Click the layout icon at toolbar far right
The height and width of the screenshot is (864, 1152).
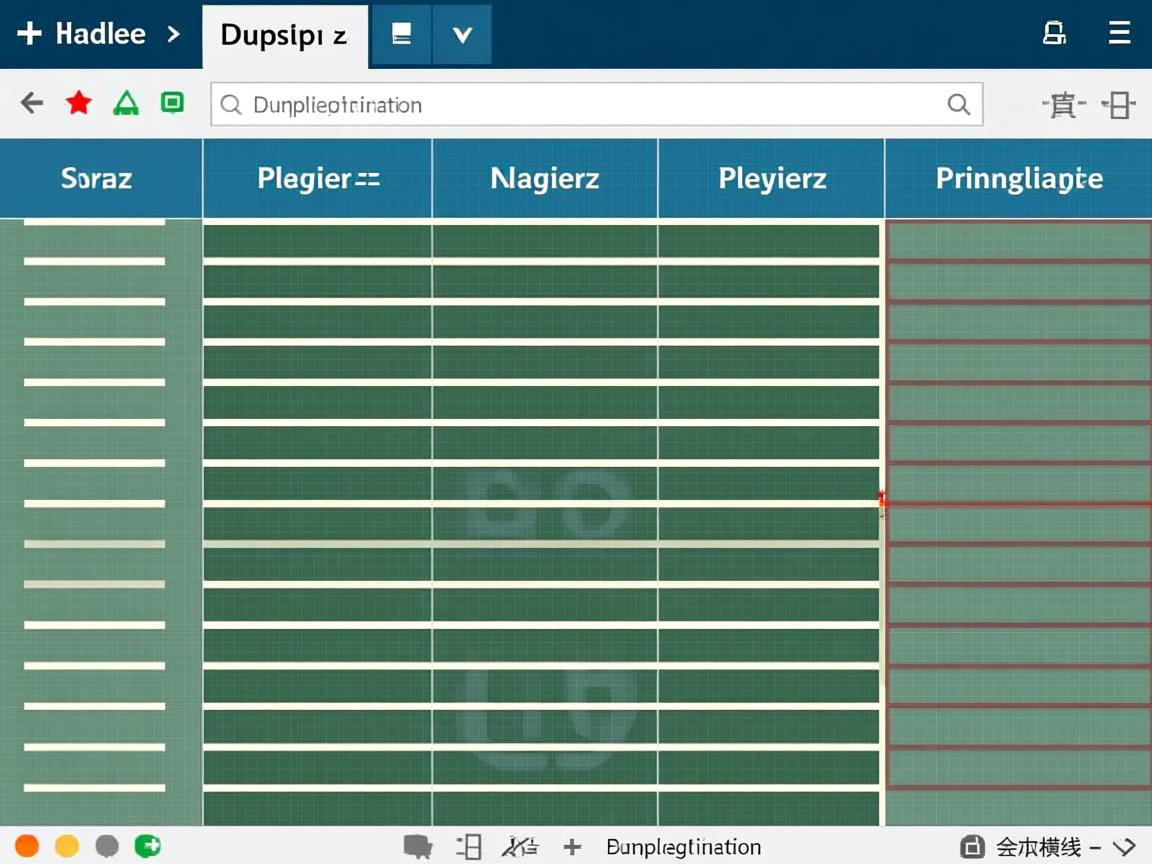tap(1118, 105)
